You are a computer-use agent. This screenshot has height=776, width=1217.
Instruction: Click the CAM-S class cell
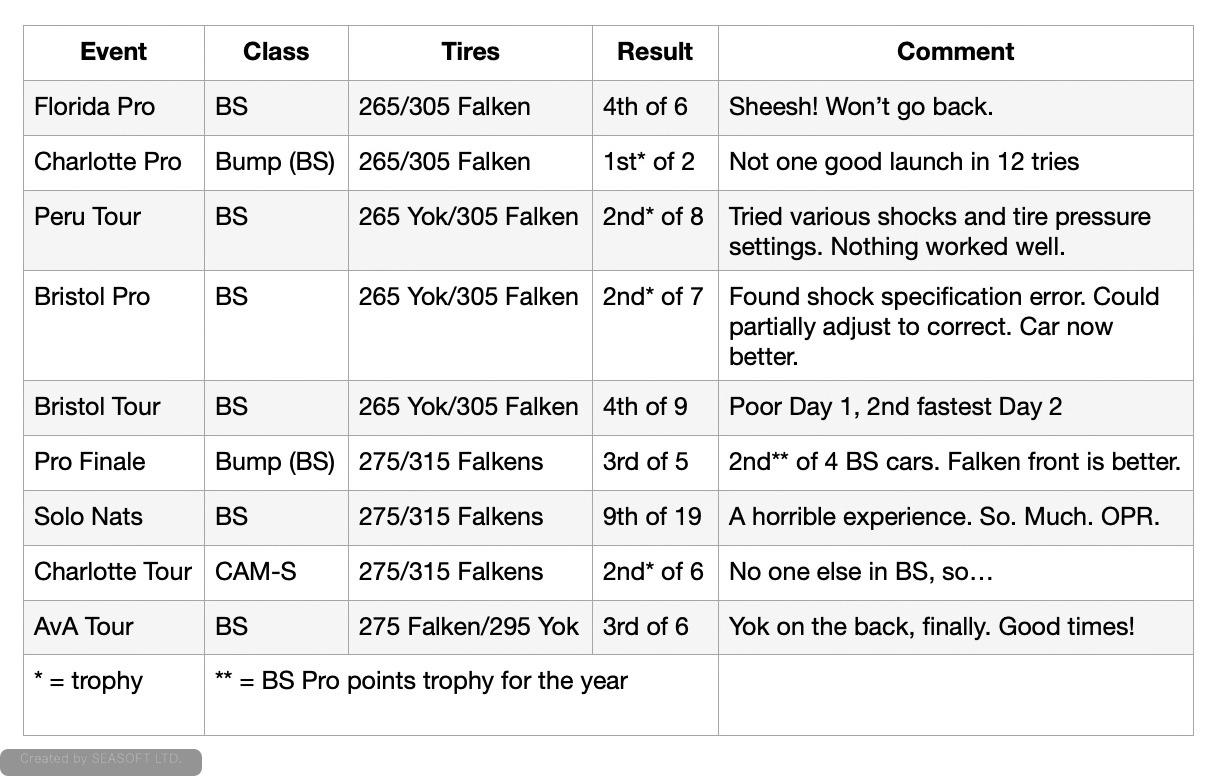[256, 572]
